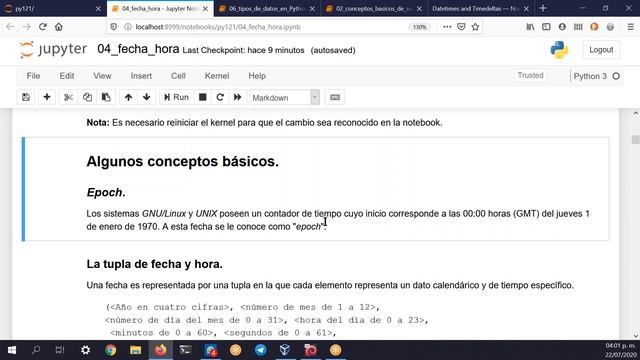Restart the kernel icon
Viewport: 640px width, 360px height.
click(220, 97)
